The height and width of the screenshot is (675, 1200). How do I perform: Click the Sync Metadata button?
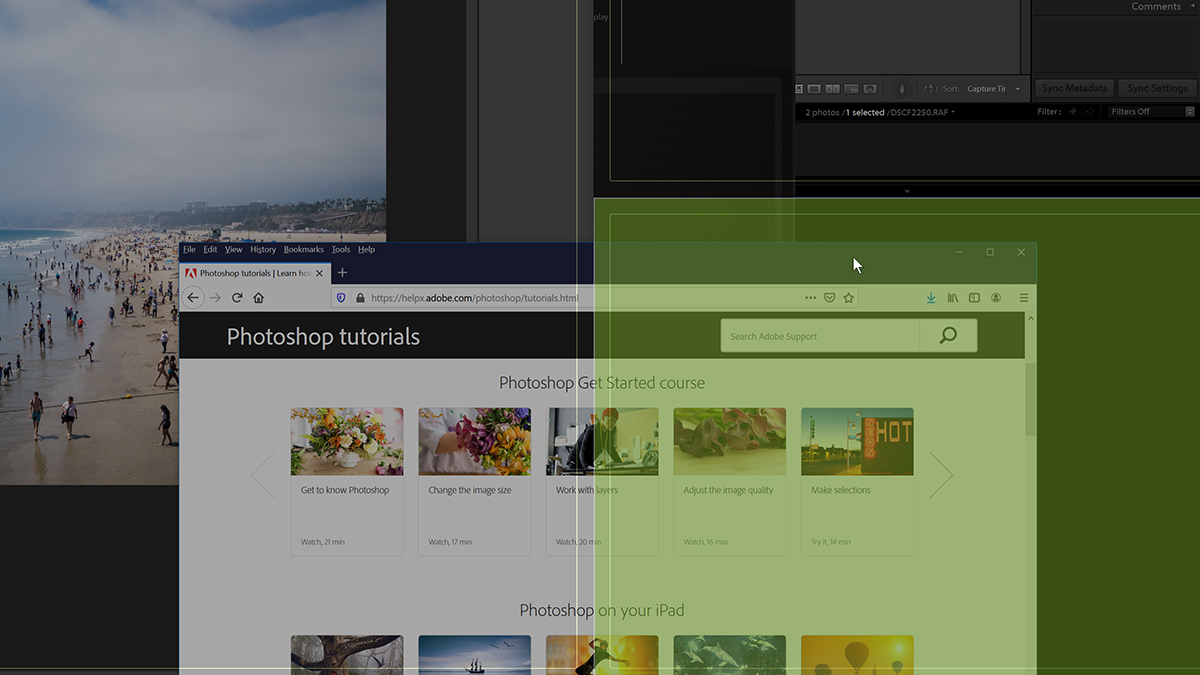(x=1074, y=88)
